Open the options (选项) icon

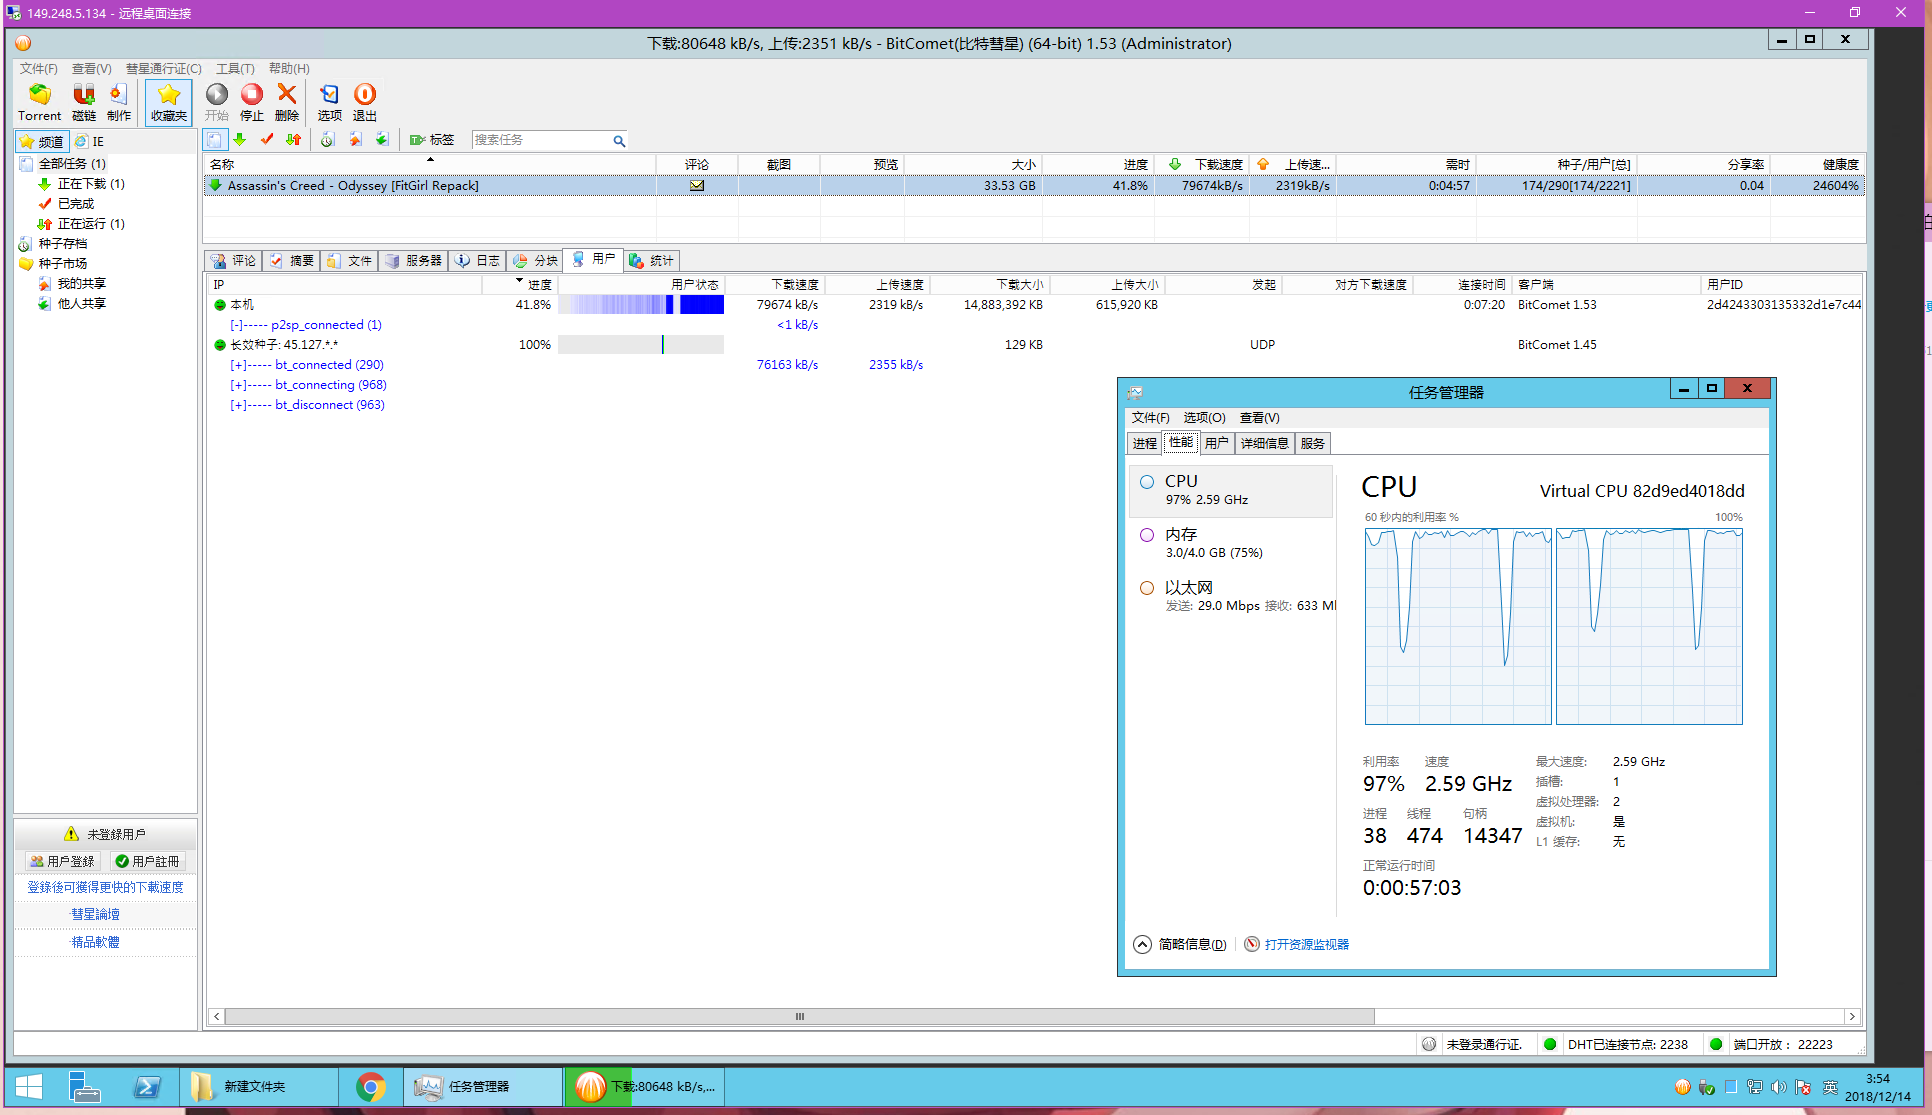tap(329, 95)
